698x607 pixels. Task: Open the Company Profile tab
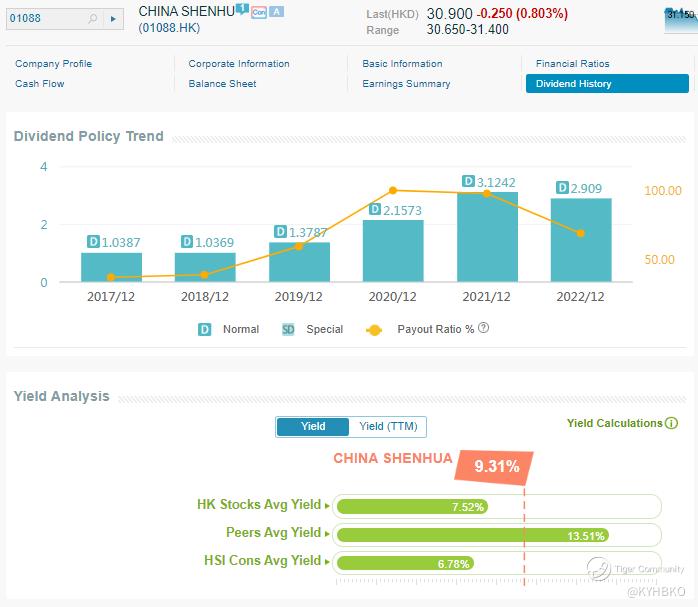(x=53, y=64)
